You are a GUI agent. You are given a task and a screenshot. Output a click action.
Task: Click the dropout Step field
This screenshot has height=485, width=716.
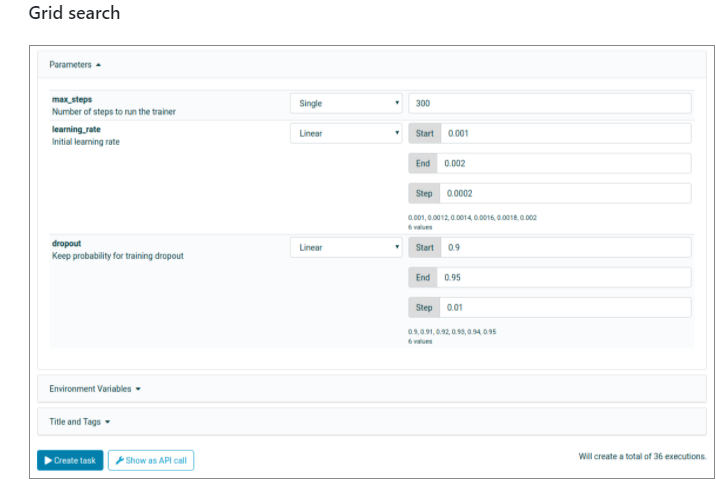(564, 307)
